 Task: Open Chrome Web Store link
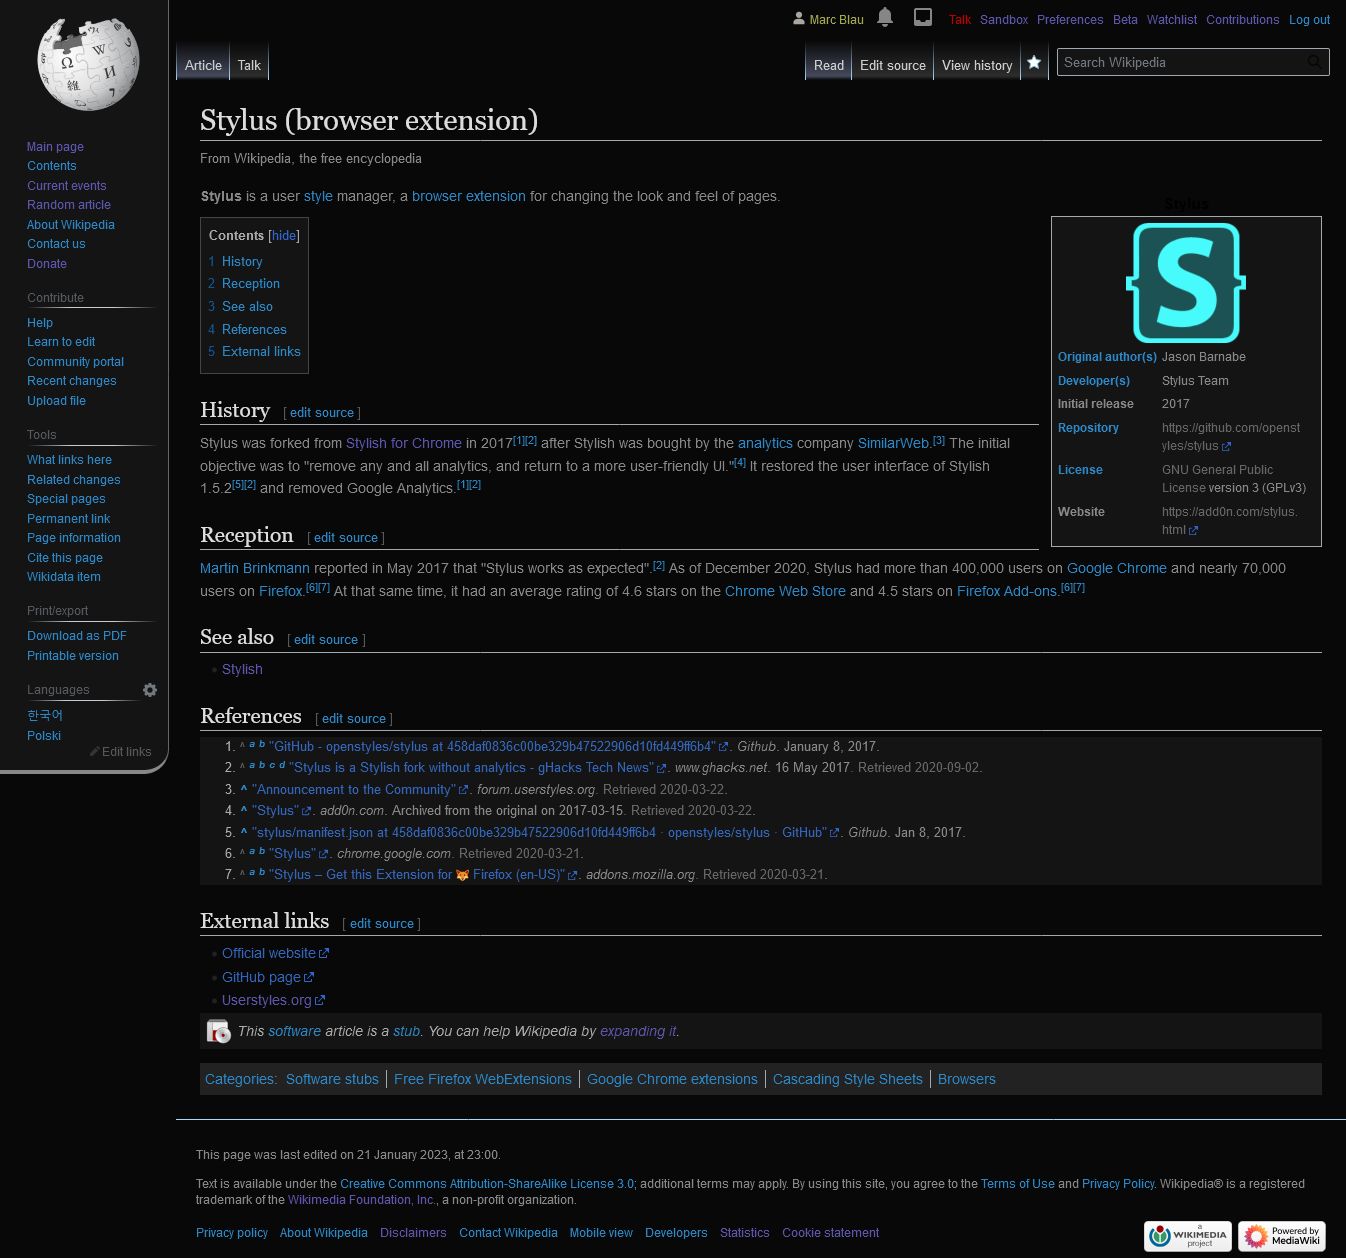785,591
